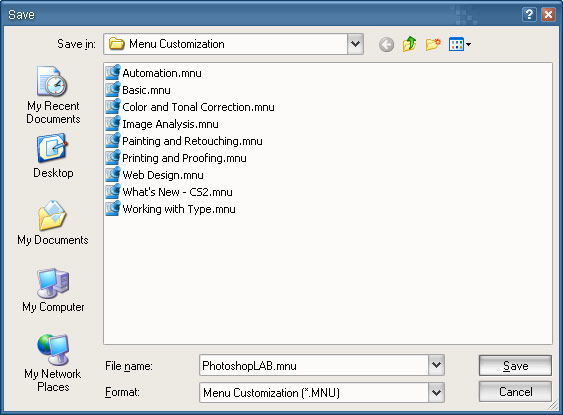Expand the File name dropdown arrow
This screenshot has height=415, width=563.
coord(436,365)
